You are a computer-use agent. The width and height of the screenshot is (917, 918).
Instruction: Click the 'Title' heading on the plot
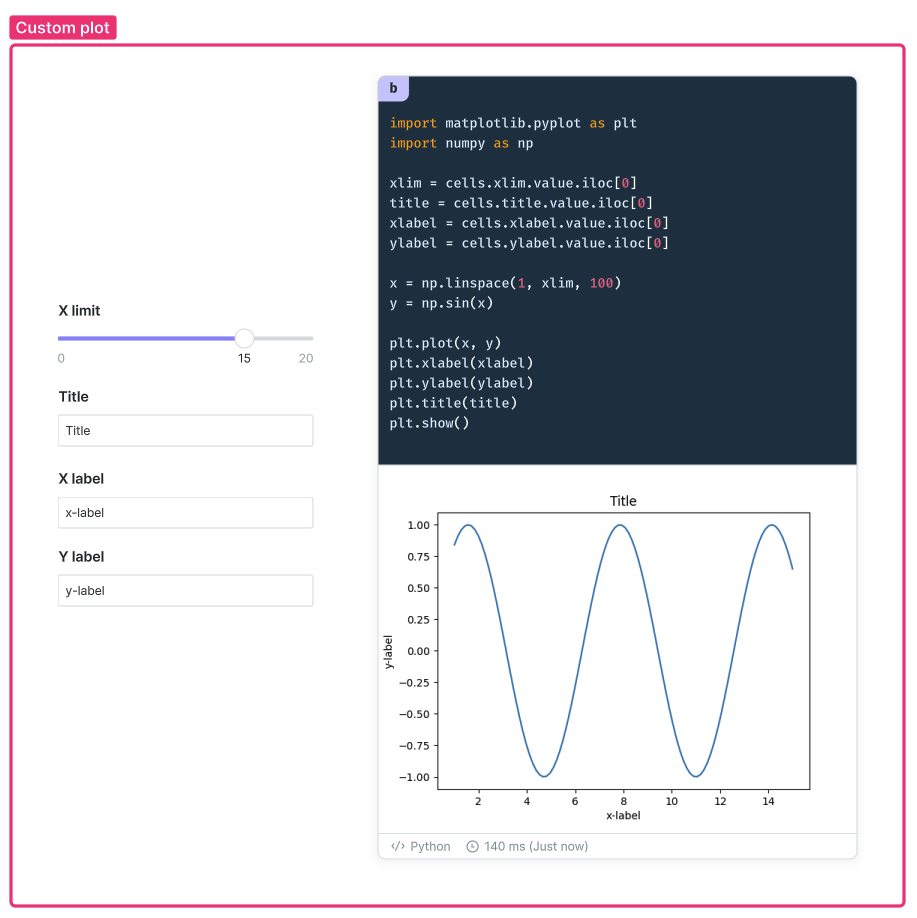pos(622,501)
